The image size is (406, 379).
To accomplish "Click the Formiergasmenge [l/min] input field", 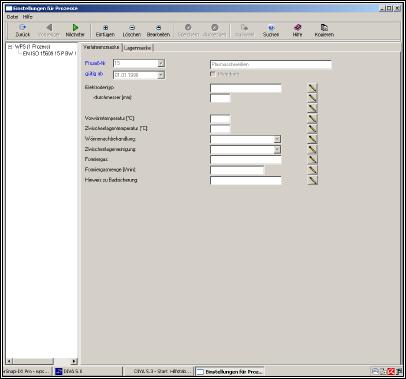I will click(237, 170).
